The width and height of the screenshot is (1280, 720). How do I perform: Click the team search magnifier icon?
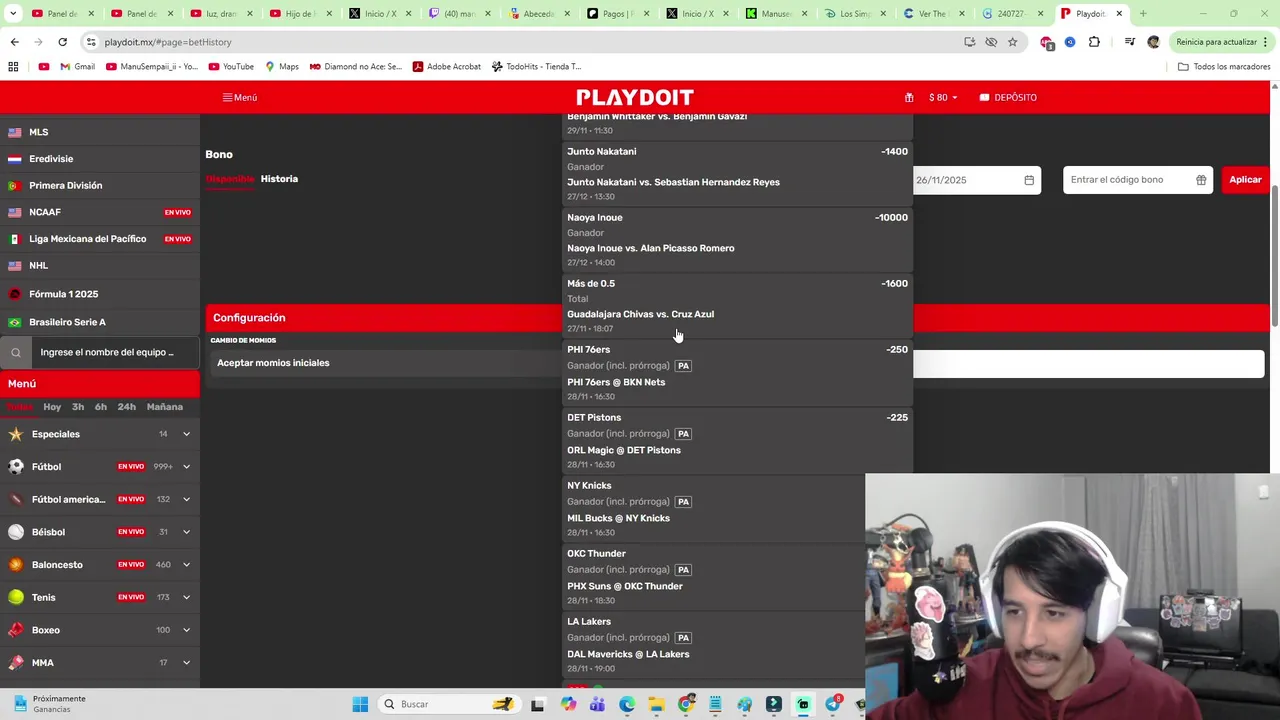click(x=16, y=353)
